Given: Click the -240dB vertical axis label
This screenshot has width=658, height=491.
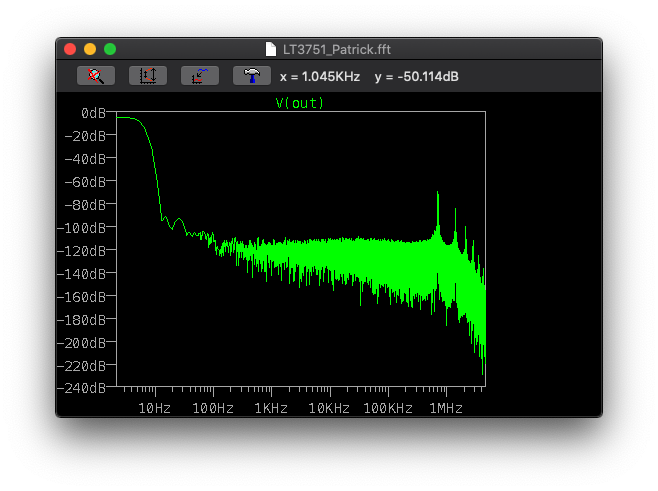Looking at the screenshot, I should point(81,388).
